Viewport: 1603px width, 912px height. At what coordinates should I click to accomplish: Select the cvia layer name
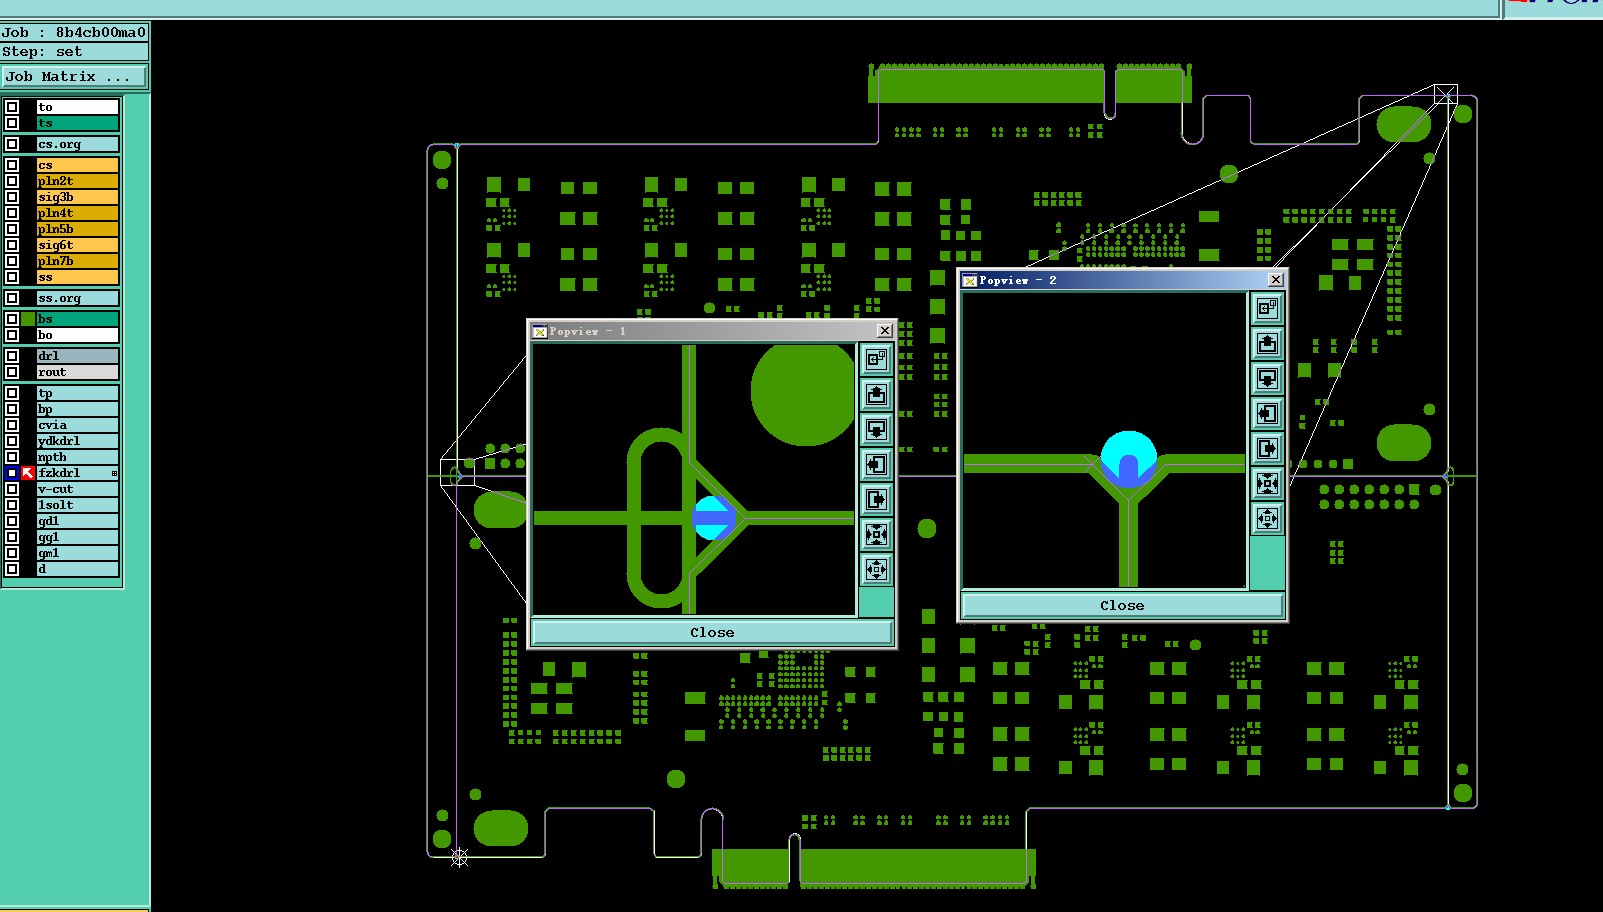point(77,425)
